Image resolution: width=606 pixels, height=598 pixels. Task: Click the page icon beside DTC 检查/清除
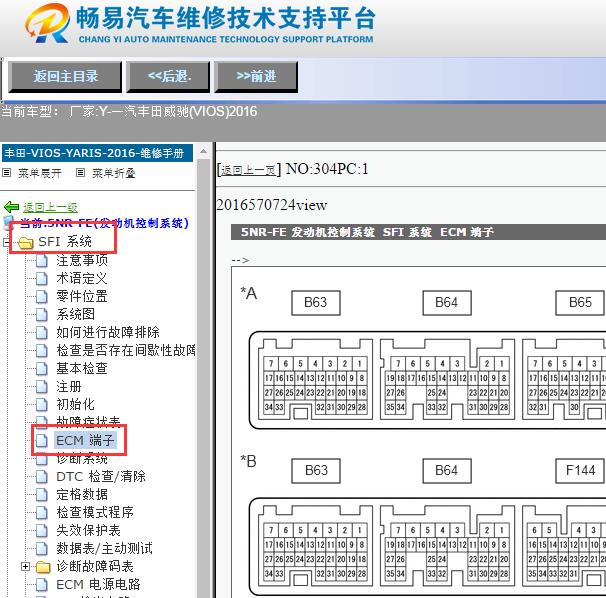pyautogui.click(x=42, y=477)
